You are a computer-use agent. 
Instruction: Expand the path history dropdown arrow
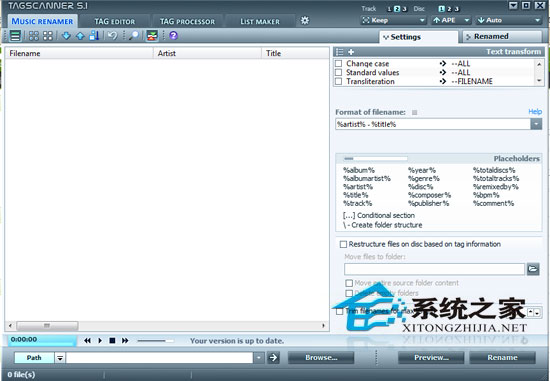(x=259, y=357)
